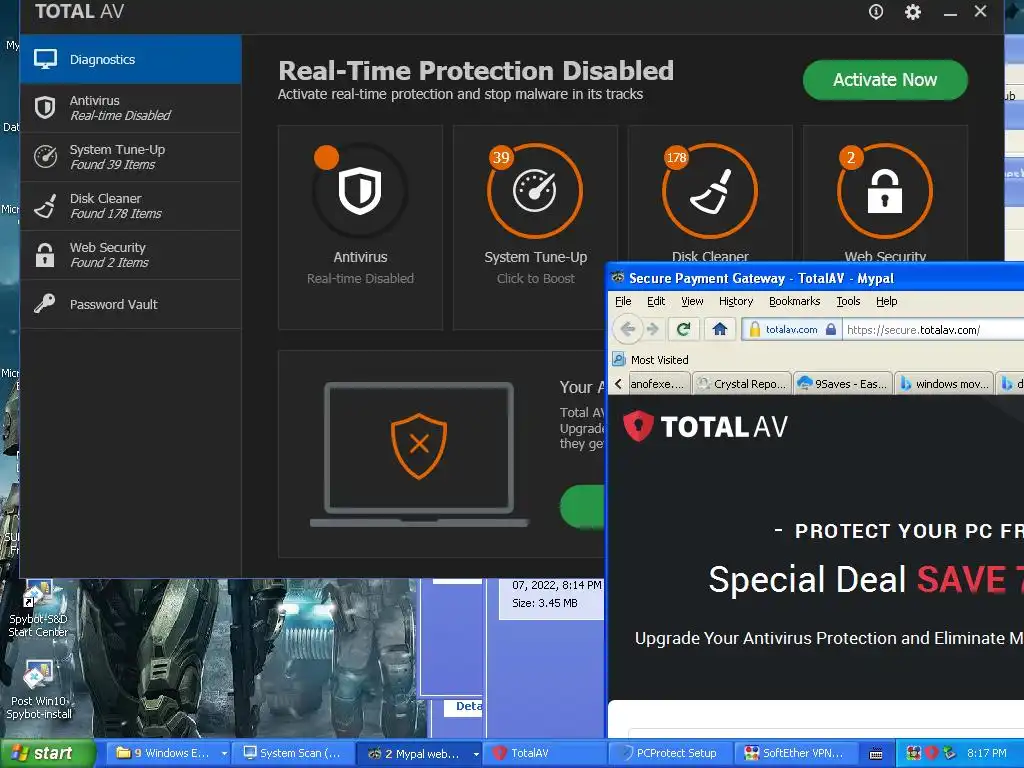Open TotalAV settings gear

coord(912,12)
